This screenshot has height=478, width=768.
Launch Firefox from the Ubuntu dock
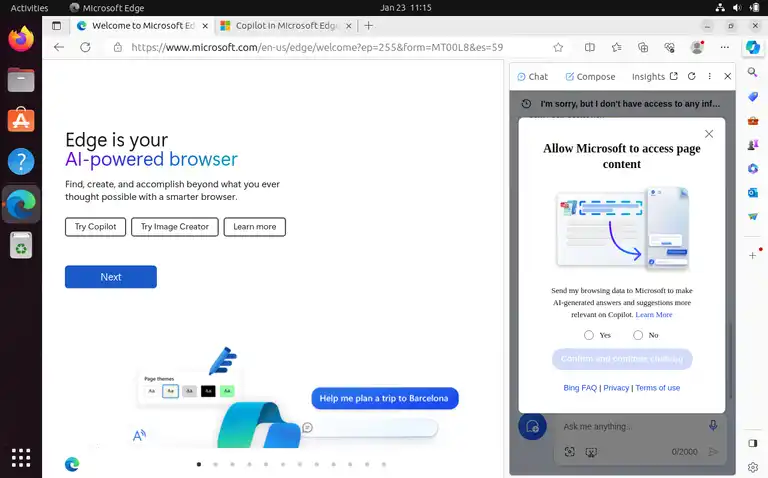tap(21, 39)
